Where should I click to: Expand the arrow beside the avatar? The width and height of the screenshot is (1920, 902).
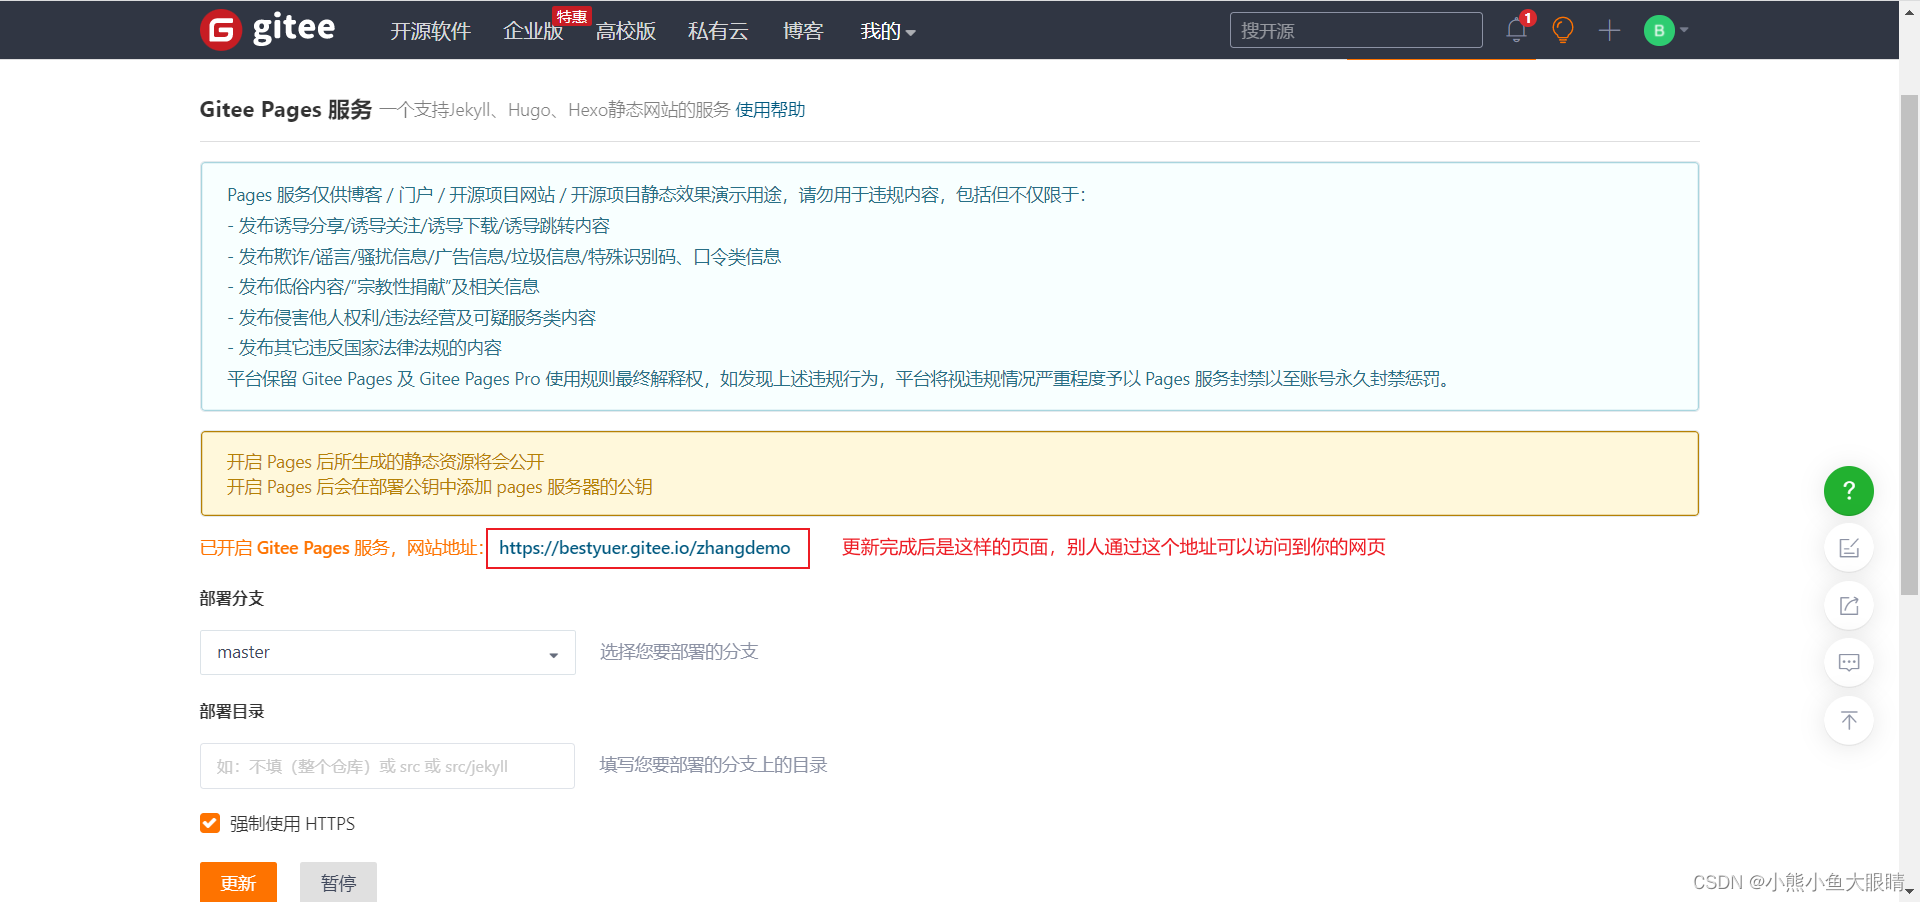[1684, 30]
